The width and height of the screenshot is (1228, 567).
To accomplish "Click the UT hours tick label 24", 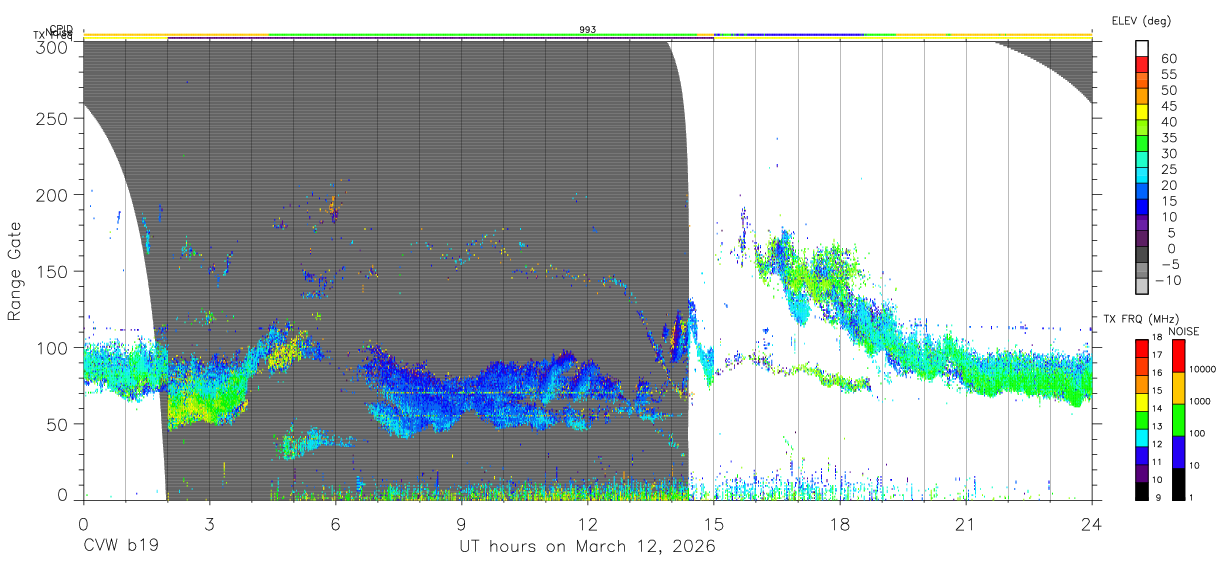I will (1091, 524).
